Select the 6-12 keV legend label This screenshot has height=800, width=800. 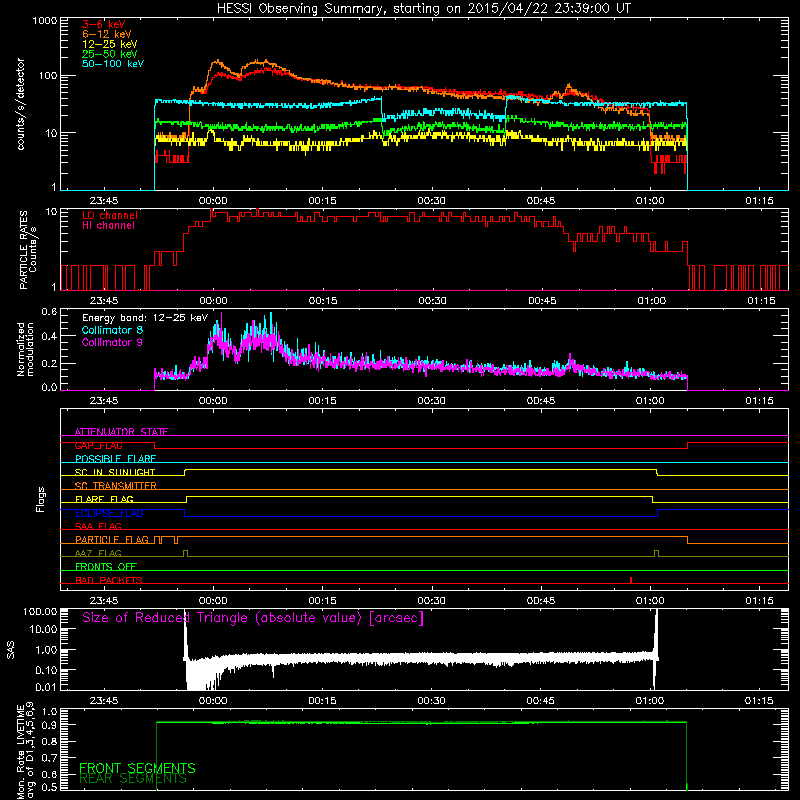point(107,34)
